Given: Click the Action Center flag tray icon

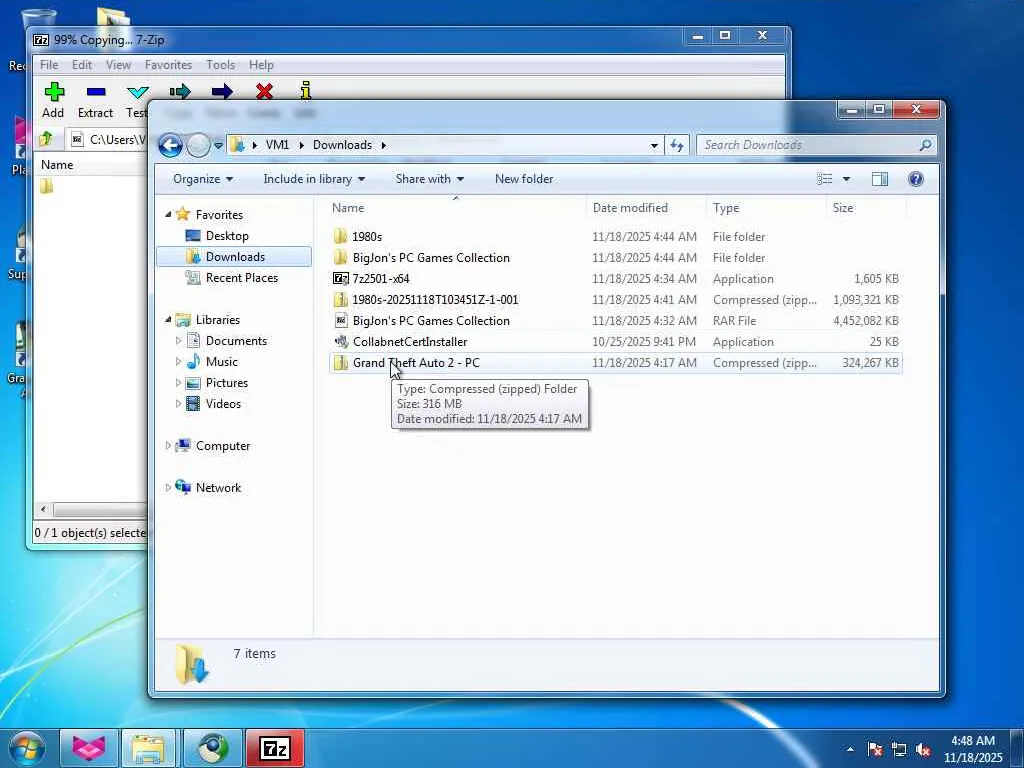Looking at the screenshot, I should pyautogui.click(x=874, y=750).
